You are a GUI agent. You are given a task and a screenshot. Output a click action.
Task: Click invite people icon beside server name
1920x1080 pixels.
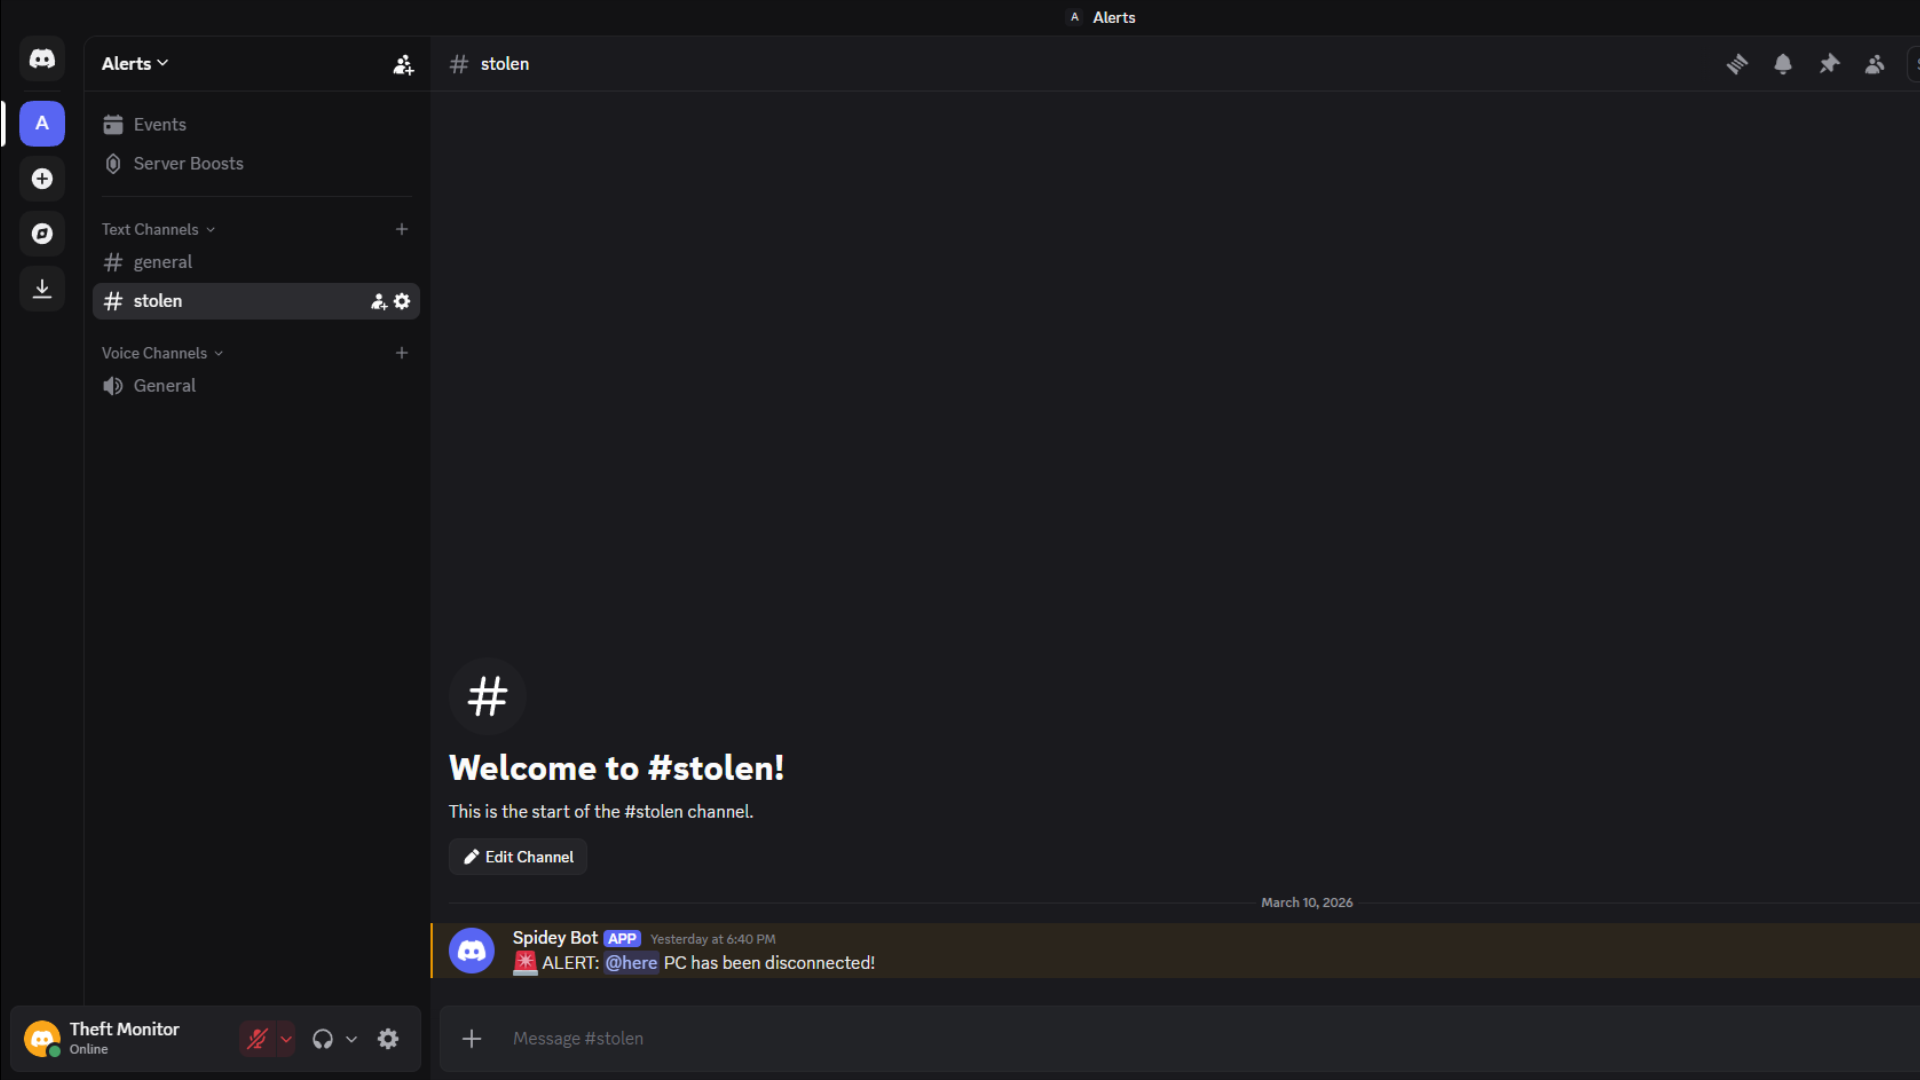point(403,64)
